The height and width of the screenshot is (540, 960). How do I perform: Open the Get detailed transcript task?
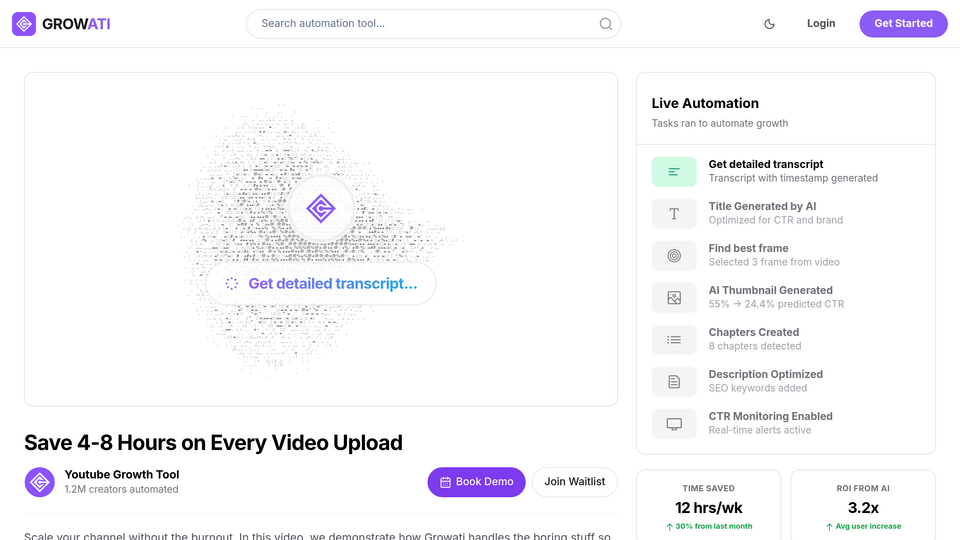click(x=786, y=171)
